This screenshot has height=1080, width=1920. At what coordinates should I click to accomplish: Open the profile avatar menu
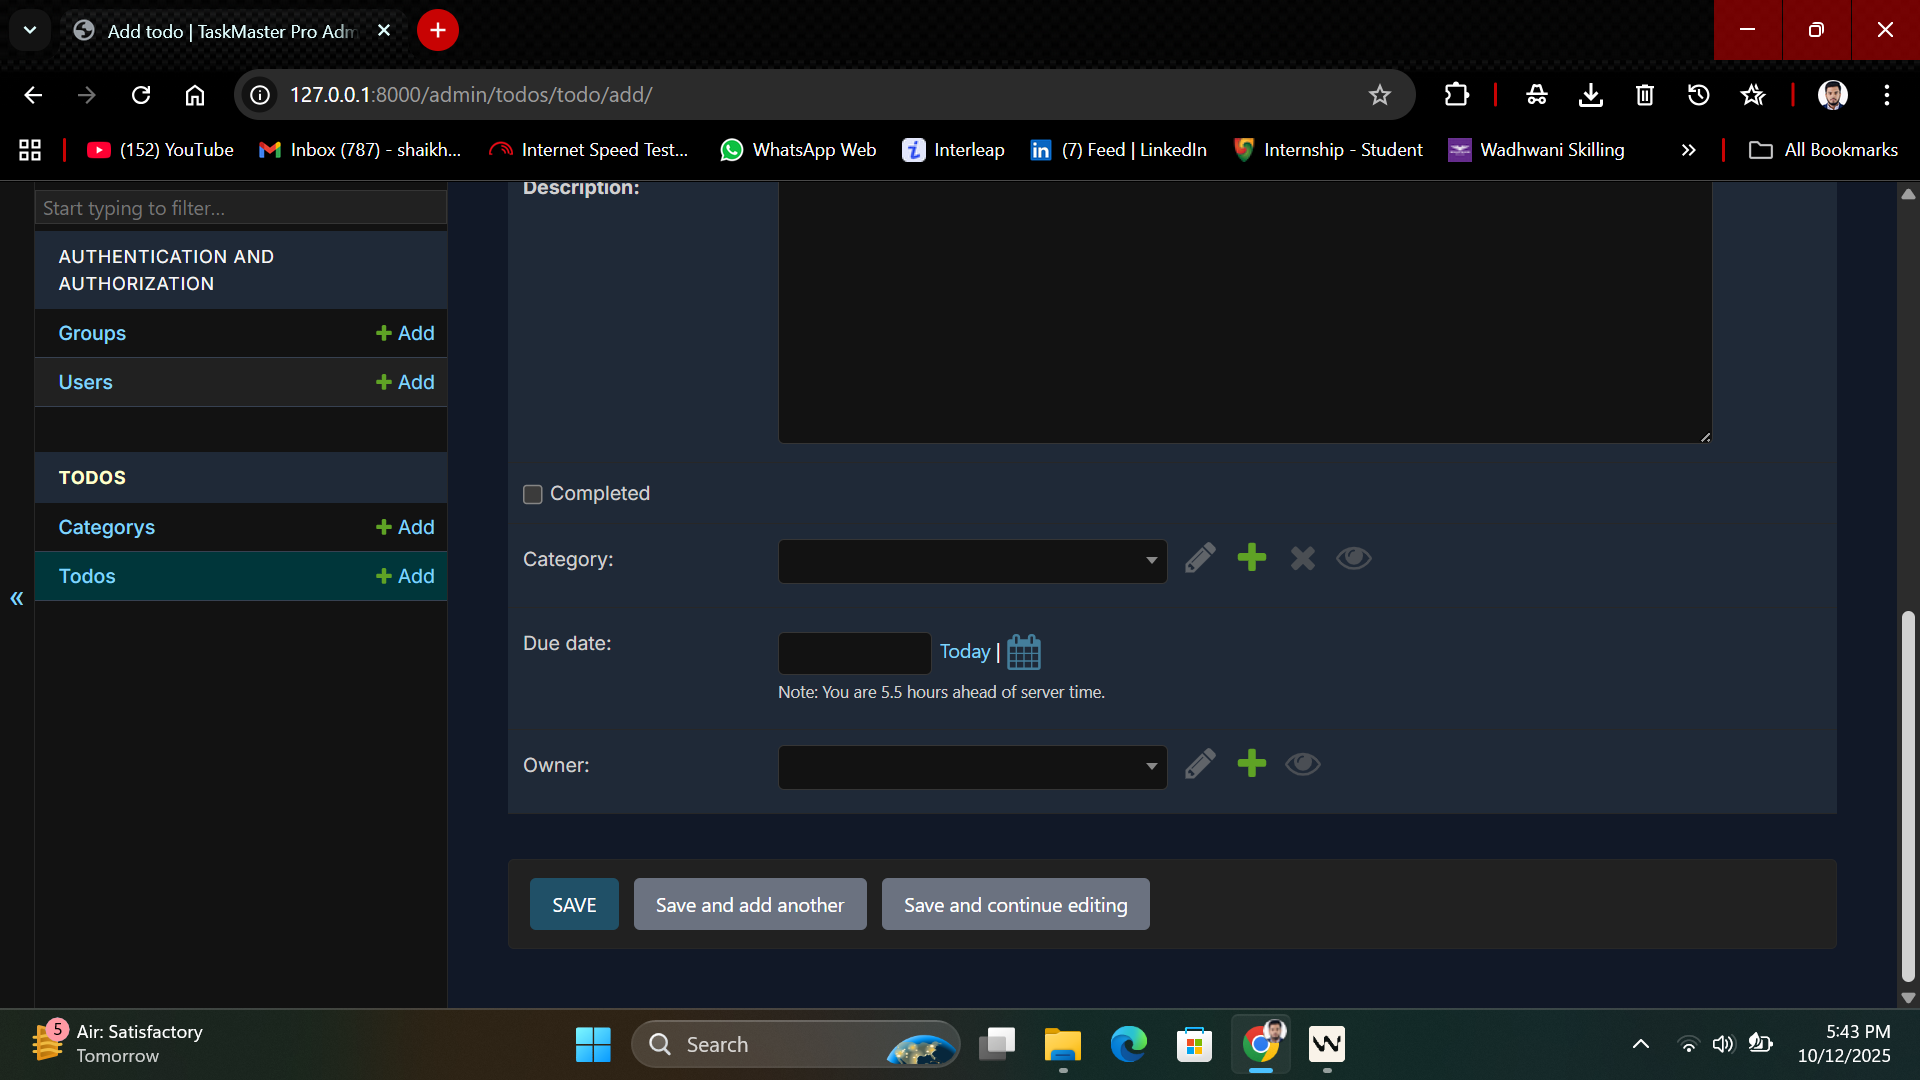pyautogui.click(x=1833, y=95)
